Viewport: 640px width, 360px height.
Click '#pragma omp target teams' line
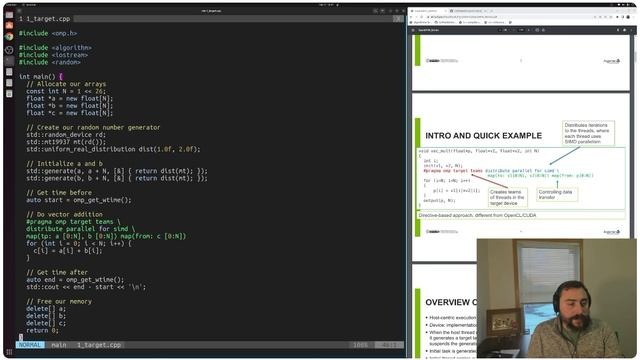pyautogui.click(x=73, y=222)
